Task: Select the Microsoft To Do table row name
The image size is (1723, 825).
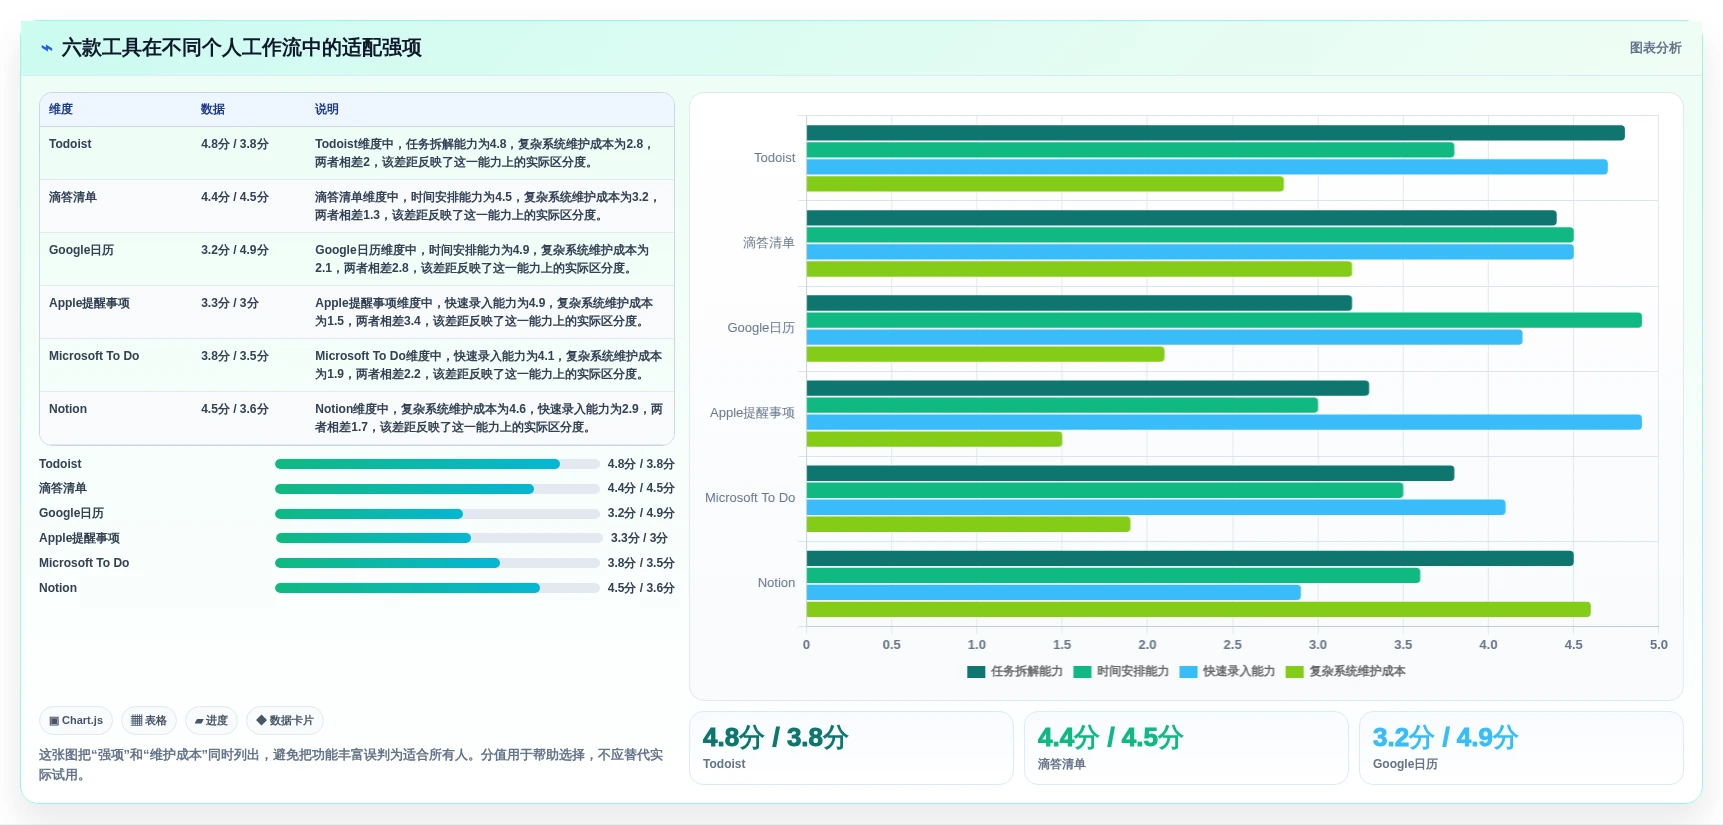Action: tap(94, 356)
